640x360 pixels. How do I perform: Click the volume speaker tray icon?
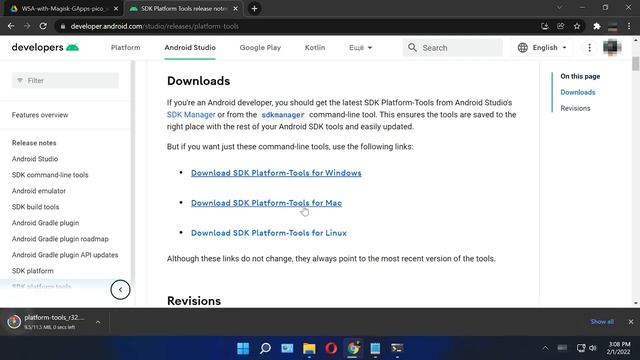pos(593,348)
